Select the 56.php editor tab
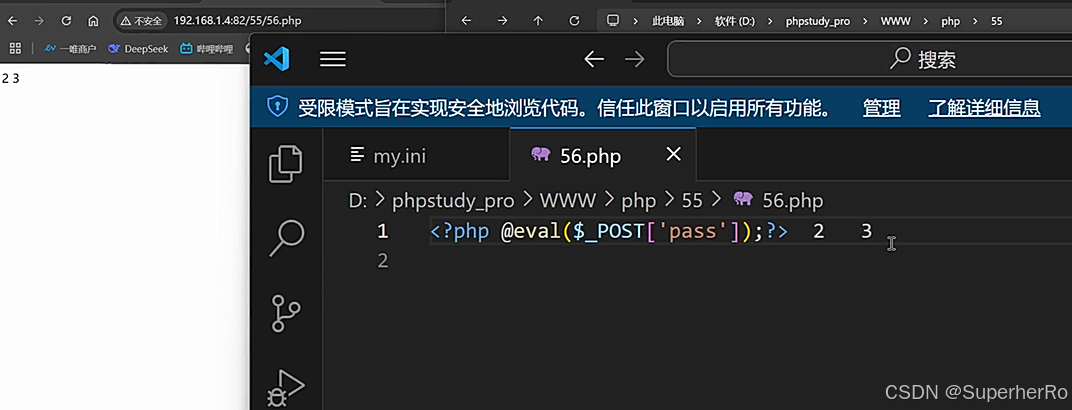The width and height of the screenshot is (1072, 410). coord(603,156)
